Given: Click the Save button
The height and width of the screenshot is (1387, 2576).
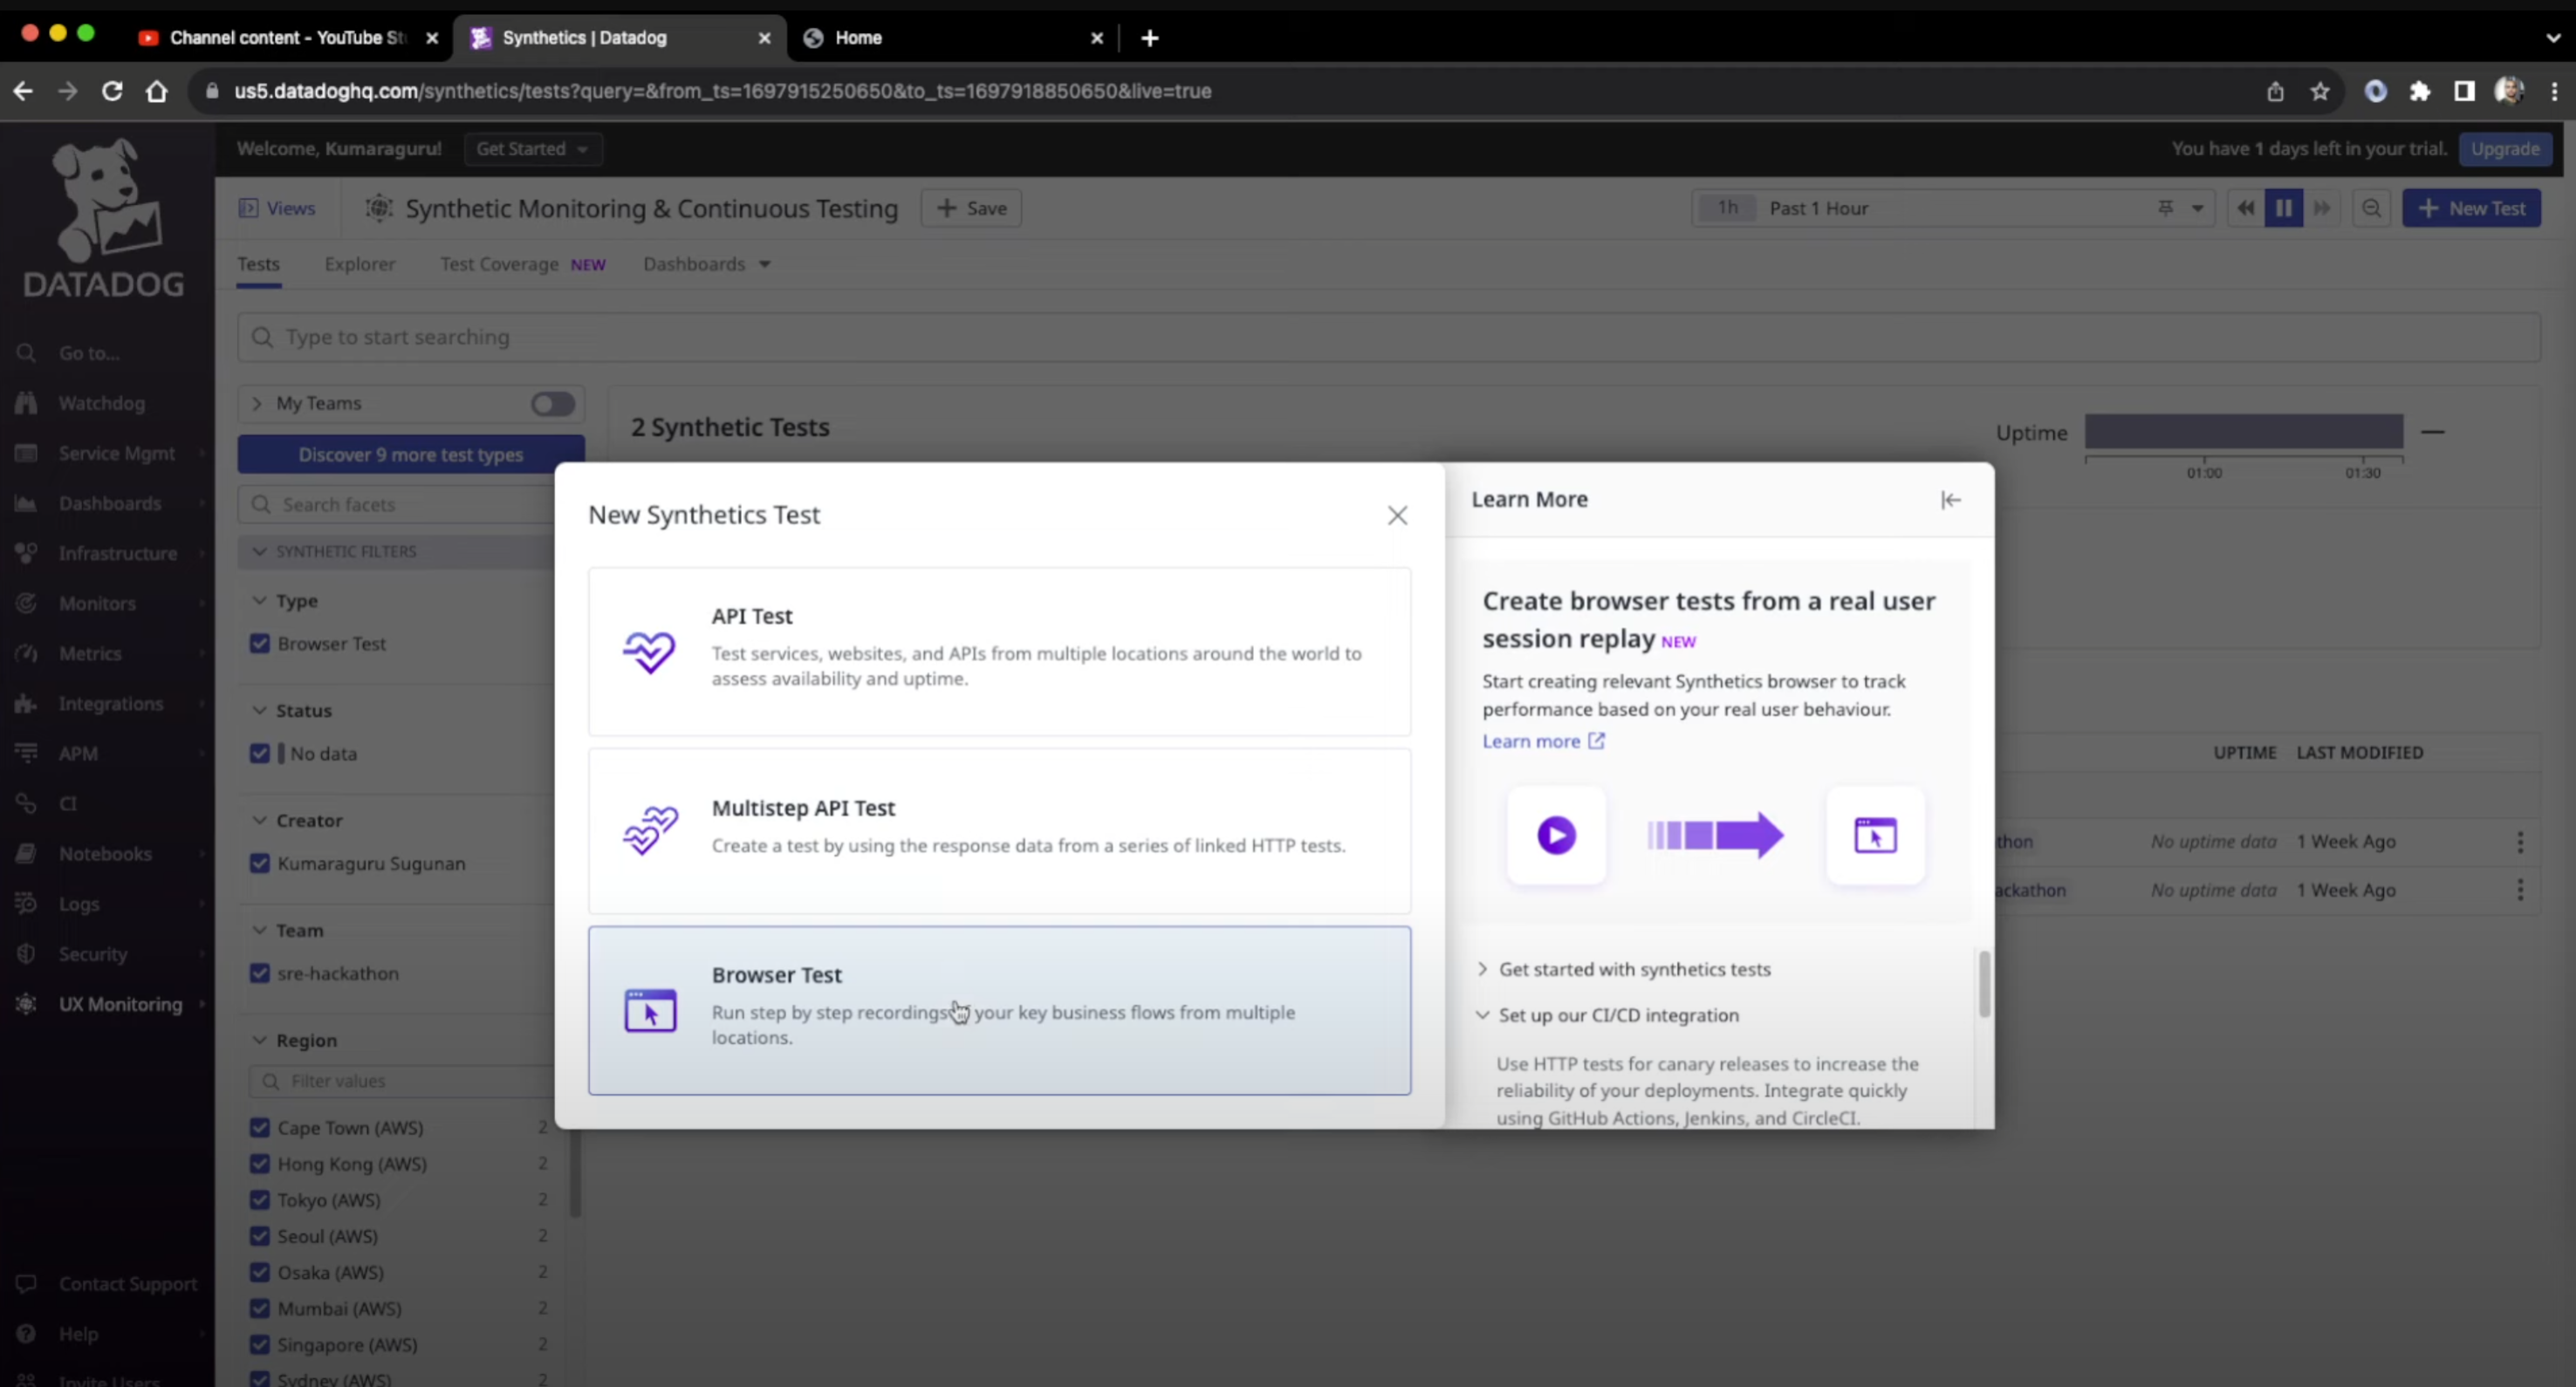Looking at the screenshot, I should pyautogui.click(x=971, y=208).
